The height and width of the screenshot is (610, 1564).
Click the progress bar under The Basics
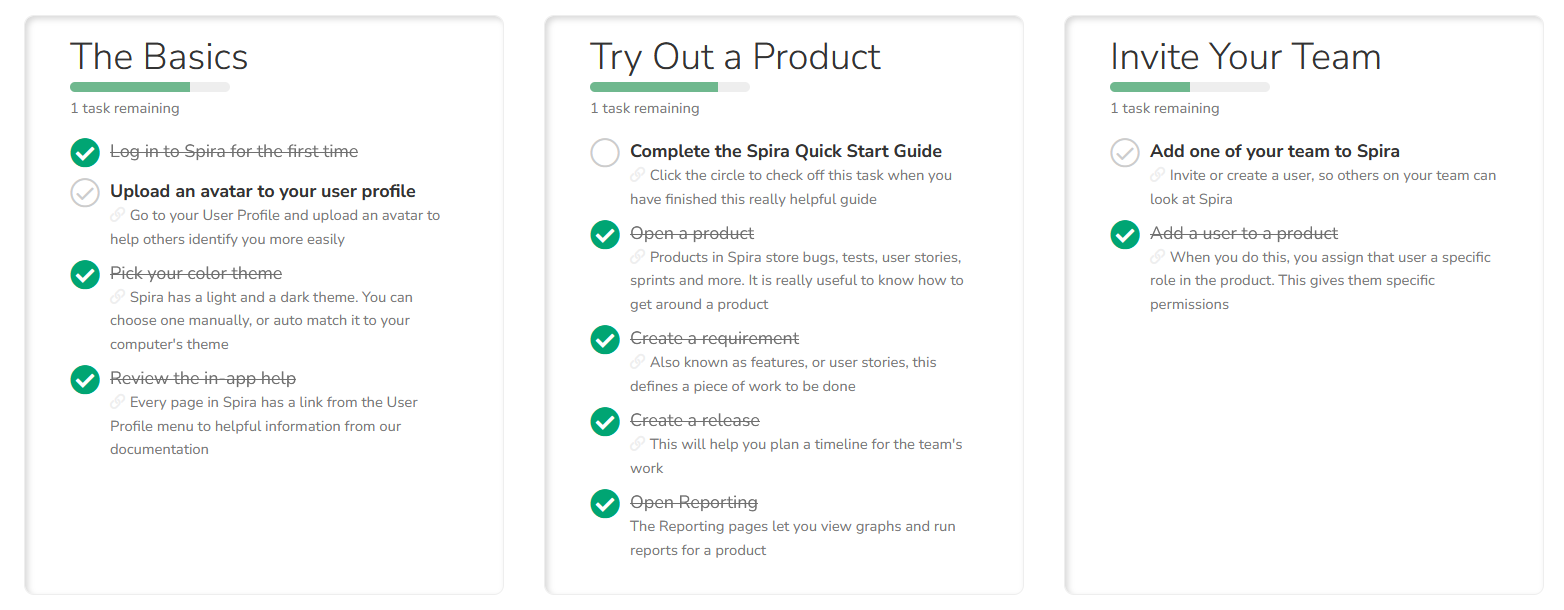click(150, 87)
